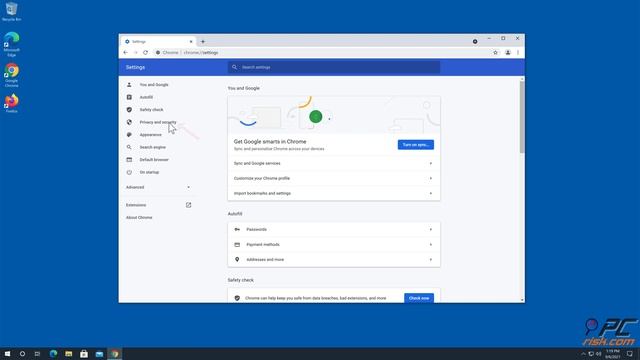Open Passwords settings row
The image size is (640, 360).
tap(334, 229)
